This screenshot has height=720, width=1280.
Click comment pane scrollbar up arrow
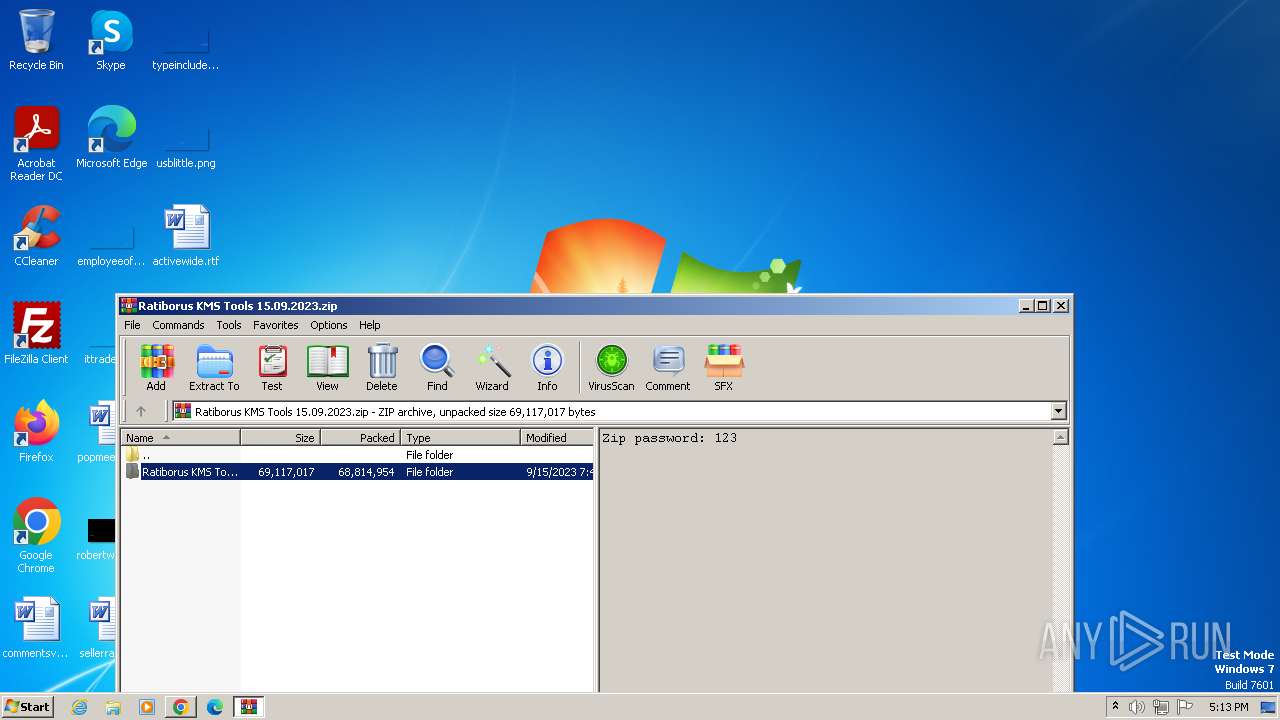pyautogui.click(x=1061, y=437)
